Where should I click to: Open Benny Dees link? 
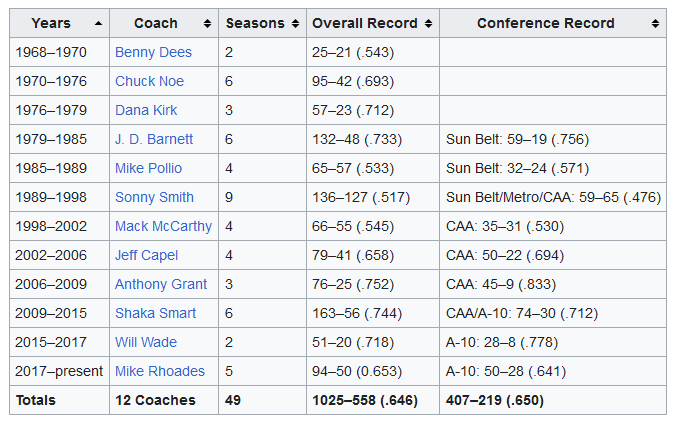click(x=153, y=52)
